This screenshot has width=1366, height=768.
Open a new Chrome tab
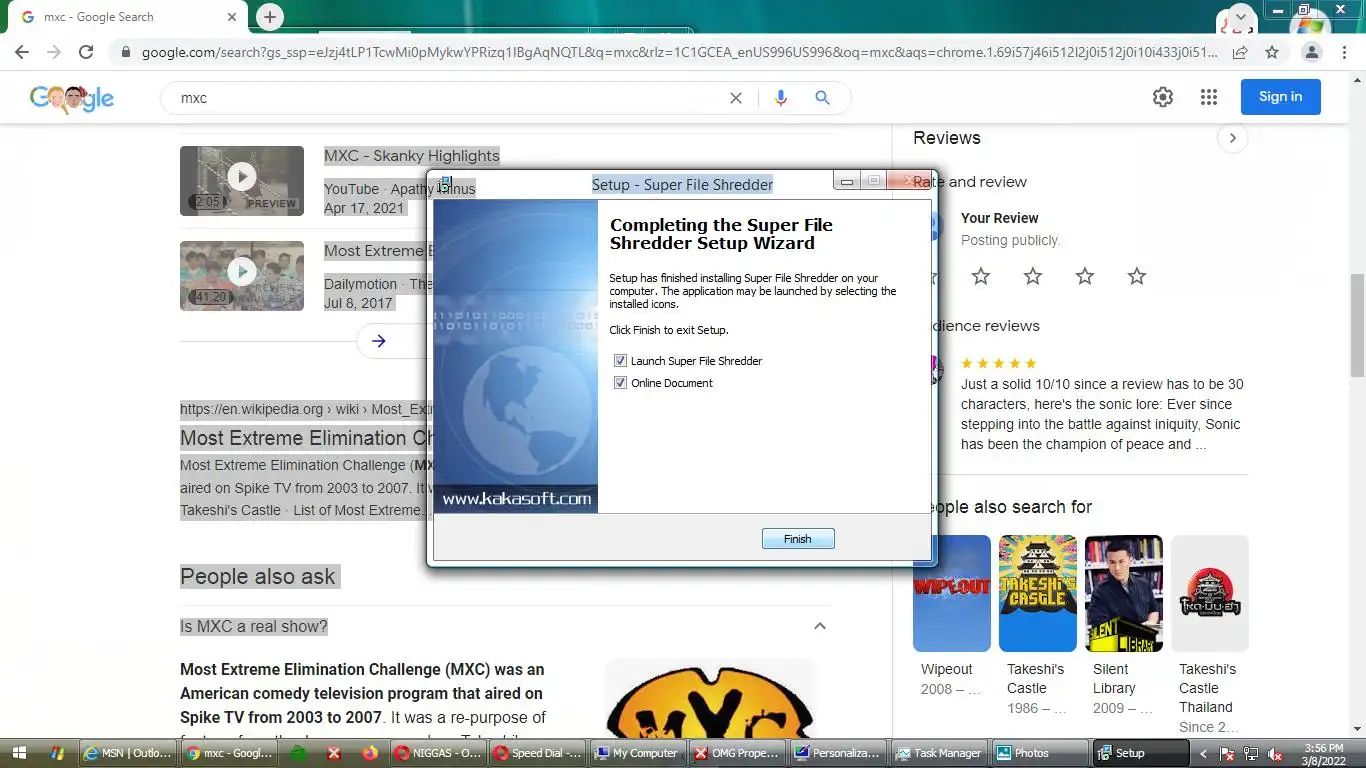269,17
